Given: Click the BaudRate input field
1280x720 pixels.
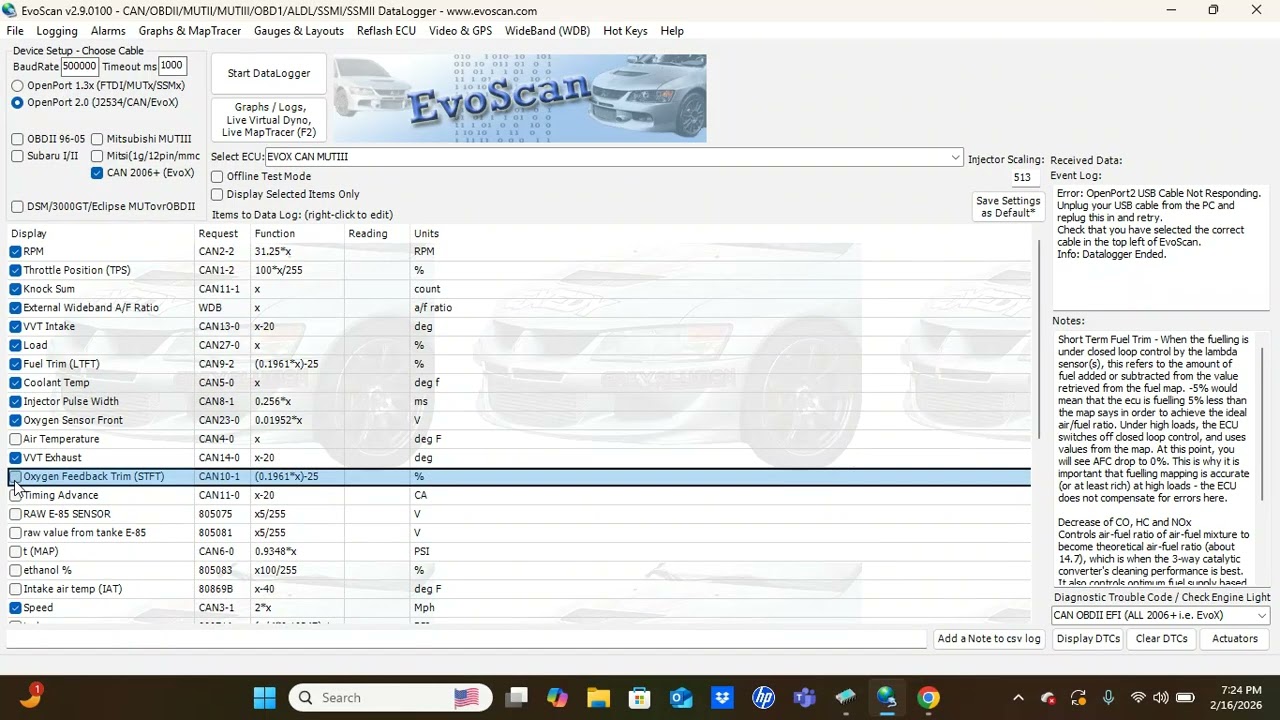Looking at the screenshot, I should click(x=79, y=66).
